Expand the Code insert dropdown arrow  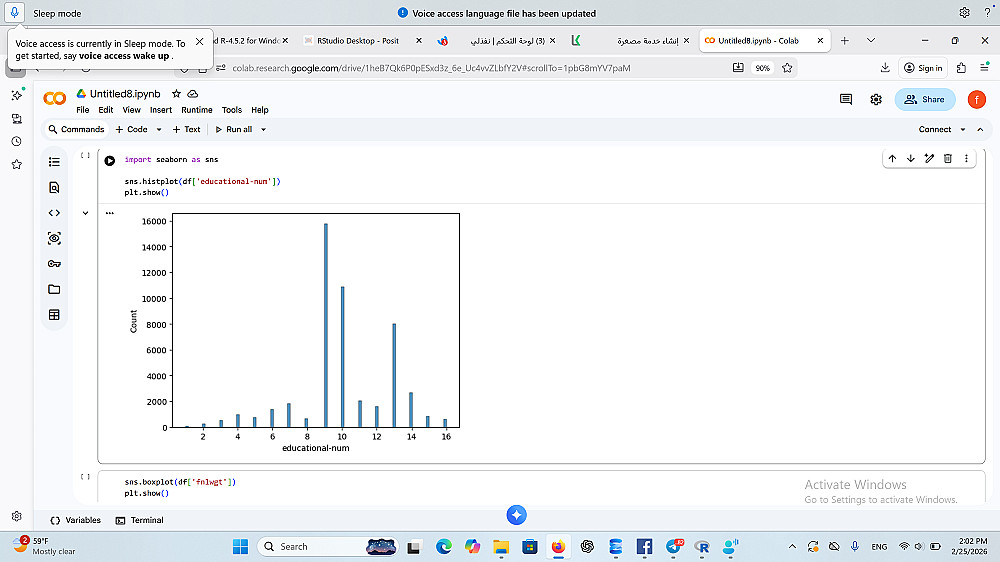point(159,129)
